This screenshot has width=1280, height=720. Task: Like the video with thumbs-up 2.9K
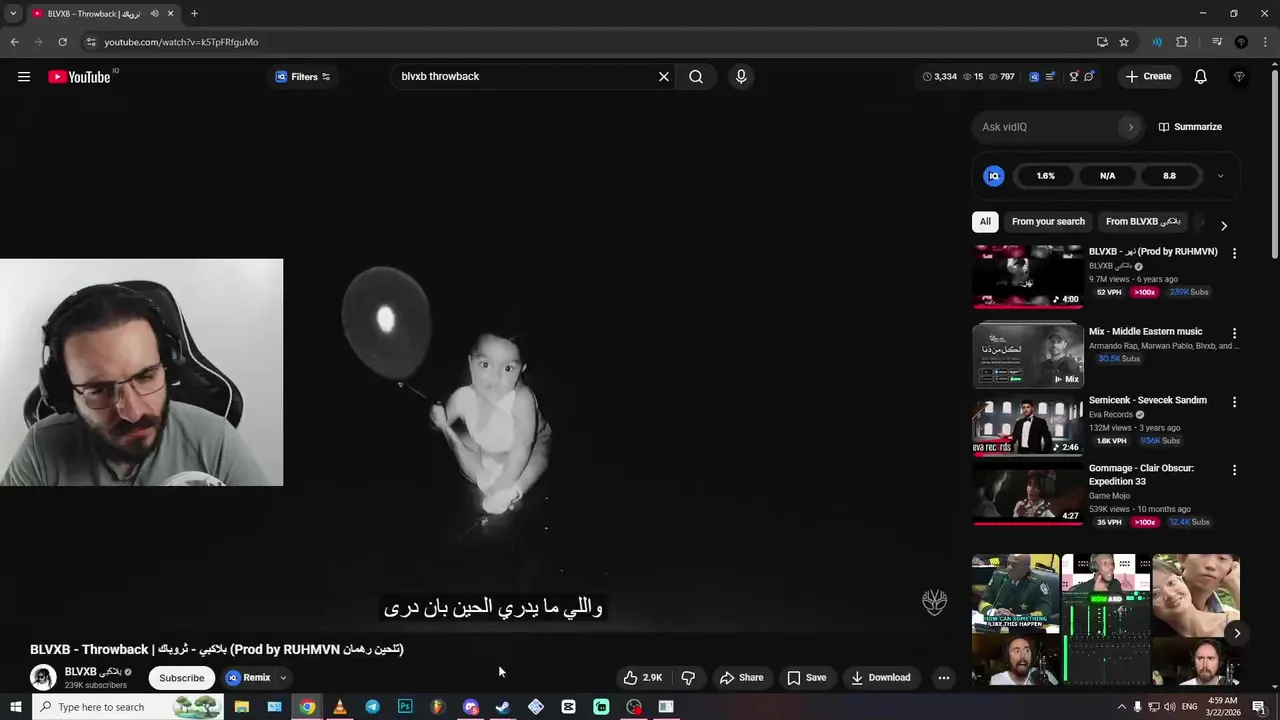(642, 678)
